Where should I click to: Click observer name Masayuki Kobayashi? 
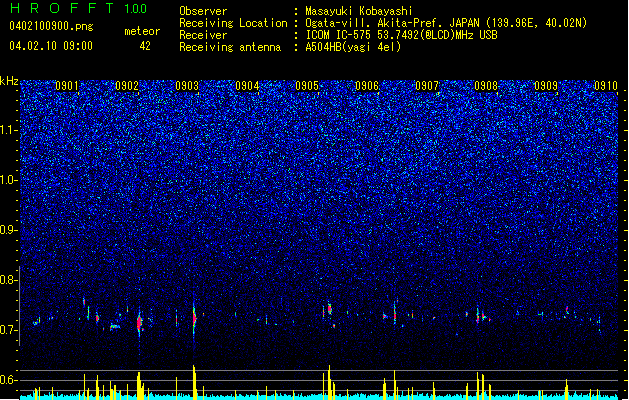click(x=359, y=11)
